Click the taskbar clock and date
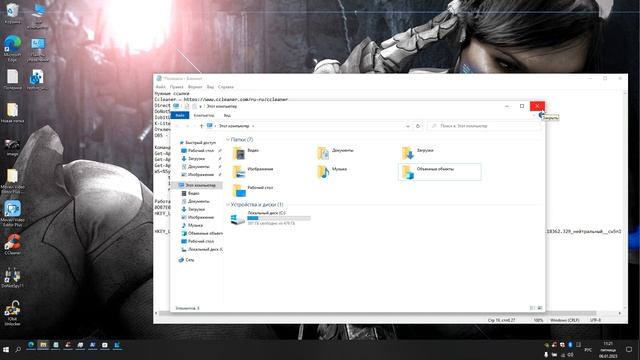The width and height of the screenshot is (640, 360). tap(608, 350)
